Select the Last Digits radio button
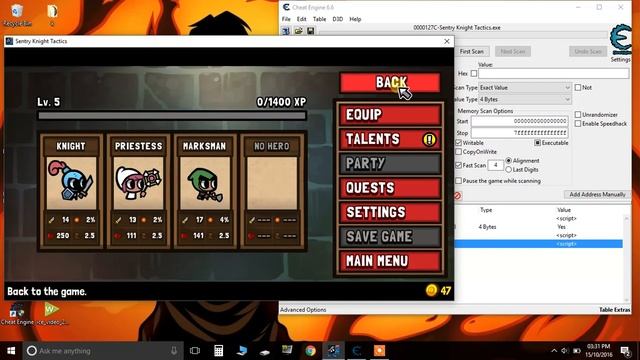This screenshot has height=360, width=640. [509, 169]
